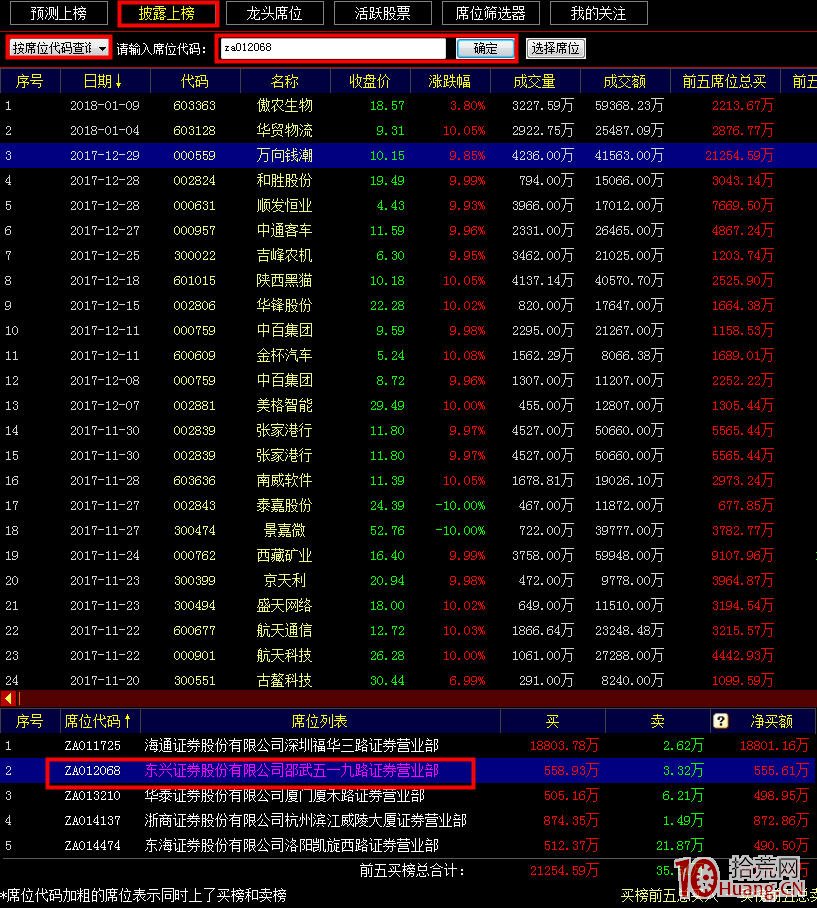Select the 和胜股份 row
The height and width of the screenshot is (908, 817).
tap(408, 181)
